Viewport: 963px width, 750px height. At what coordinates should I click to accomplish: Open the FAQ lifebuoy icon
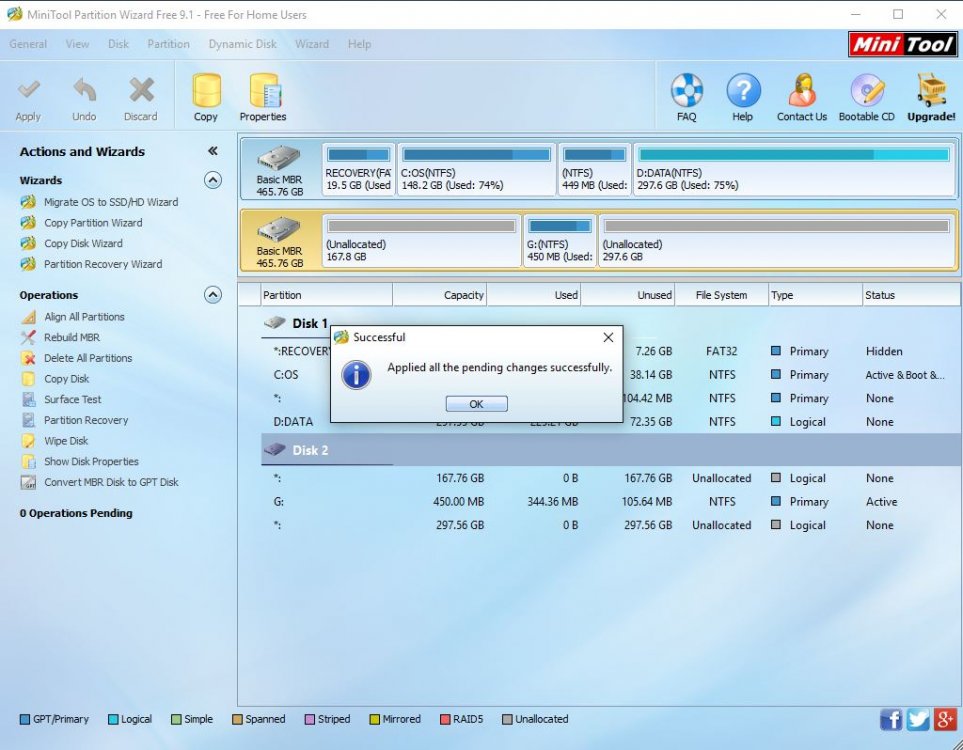click(x=686, y=92)
